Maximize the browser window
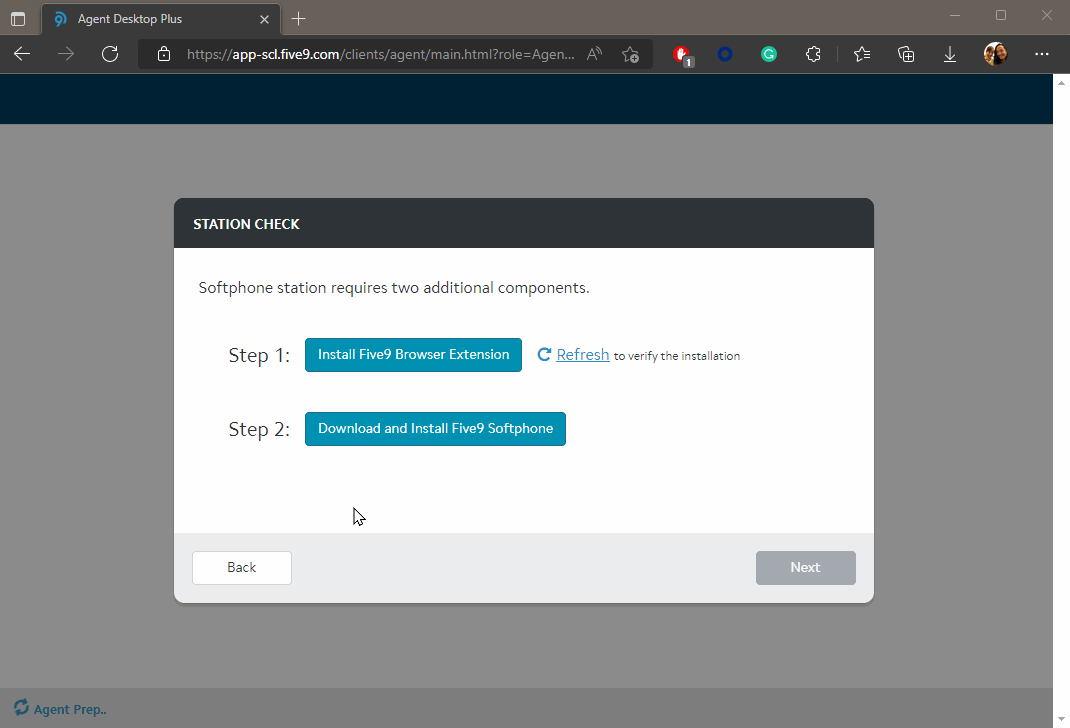 point(1000,15)
